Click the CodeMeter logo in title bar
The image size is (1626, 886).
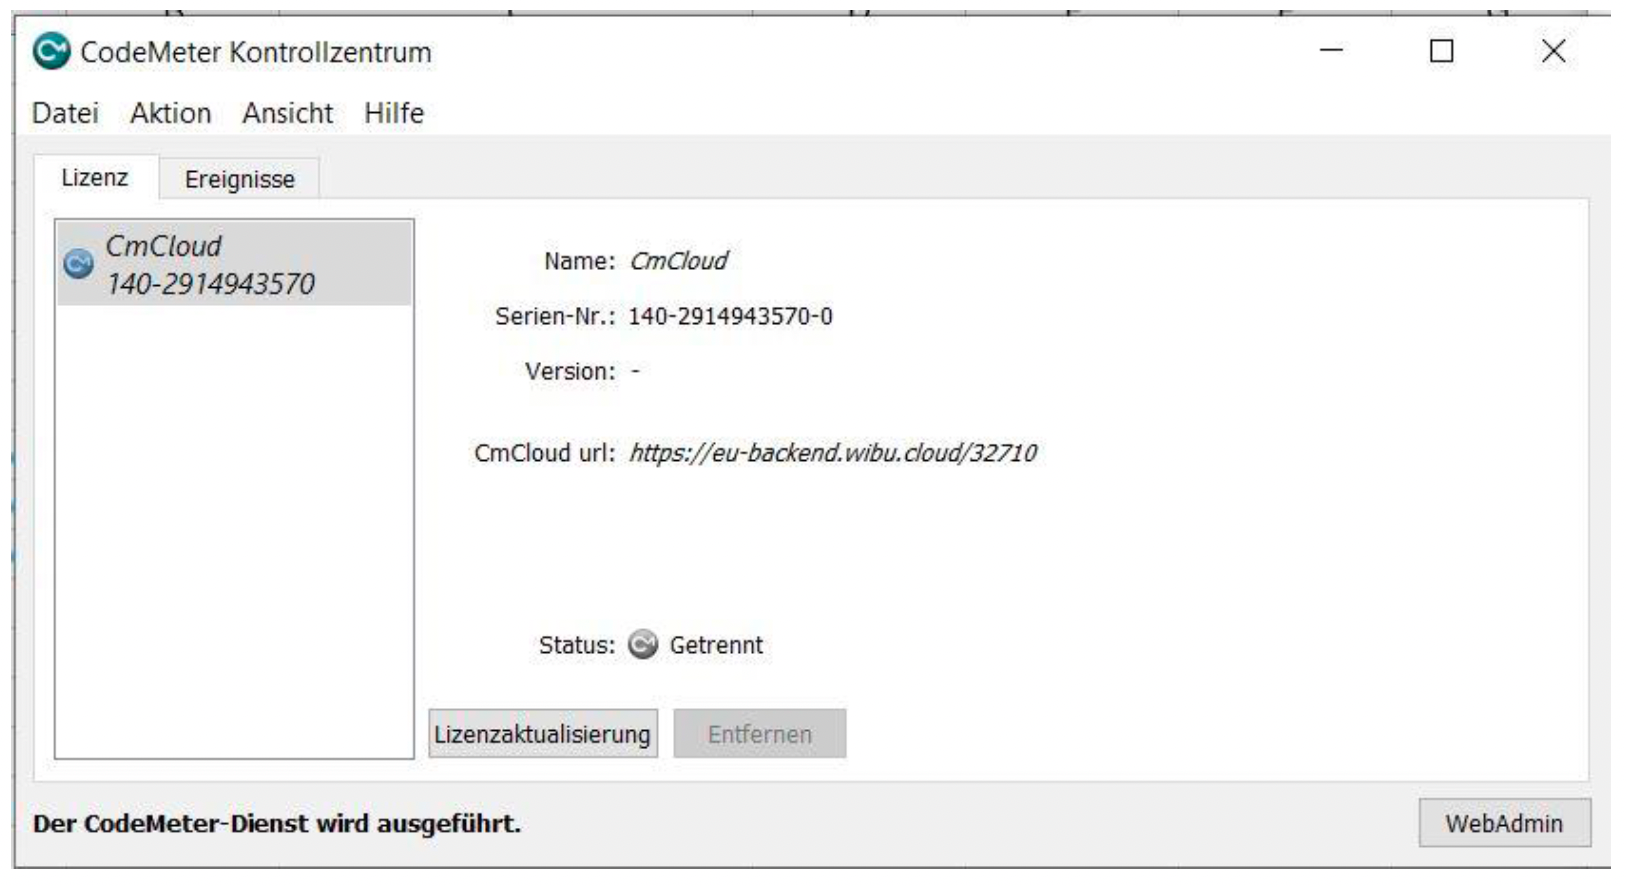51,52
